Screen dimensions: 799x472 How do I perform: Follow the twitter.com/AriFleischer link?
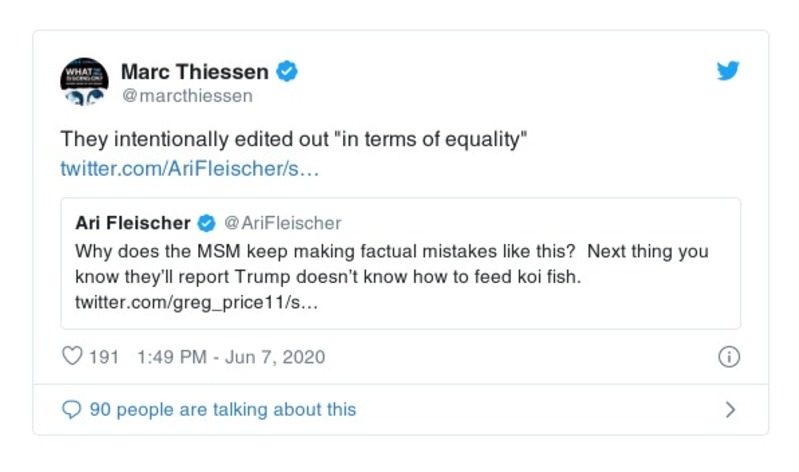[x=190, y=168]
